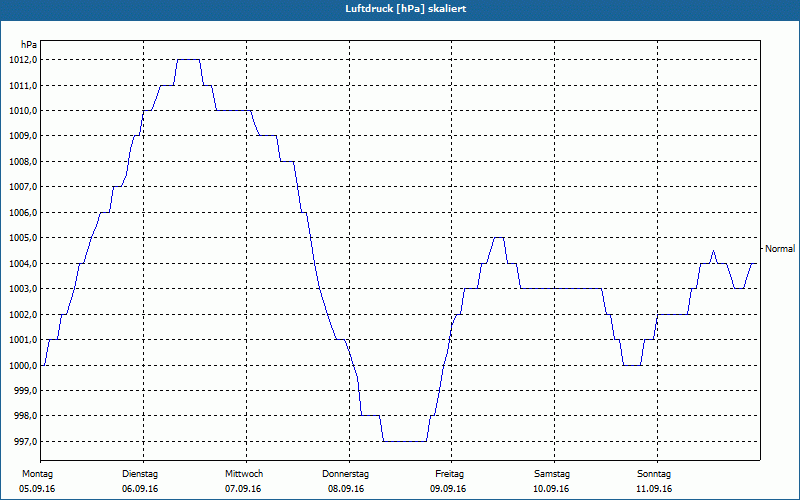Click the 1006,0 axis value

point(23,212)
